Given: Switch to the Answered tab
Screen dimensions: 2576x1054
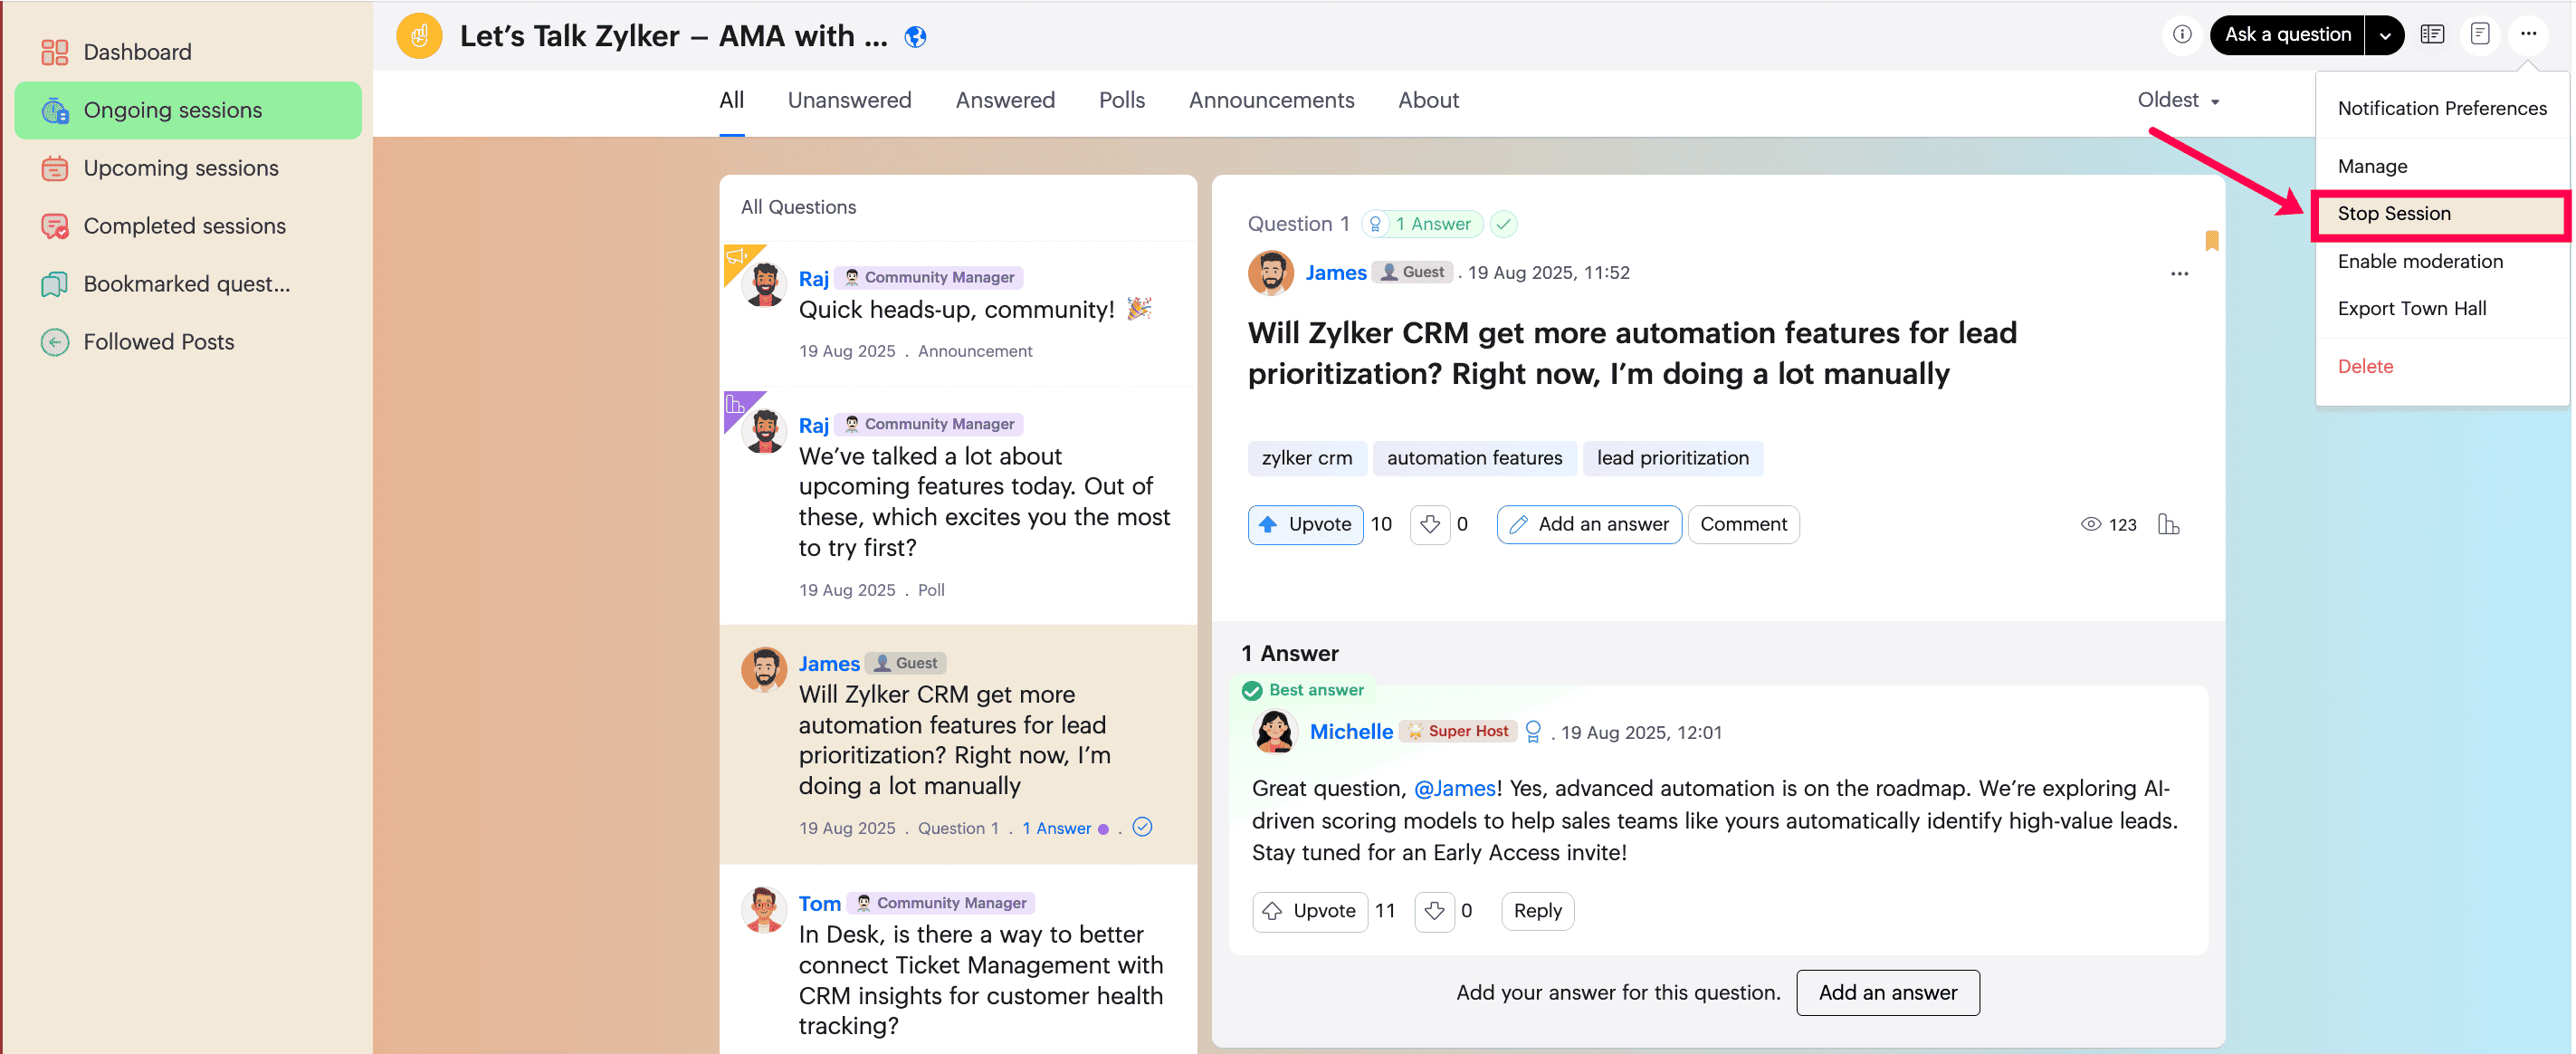Looking at the screenshot, I should click(x=1005, y=100).
